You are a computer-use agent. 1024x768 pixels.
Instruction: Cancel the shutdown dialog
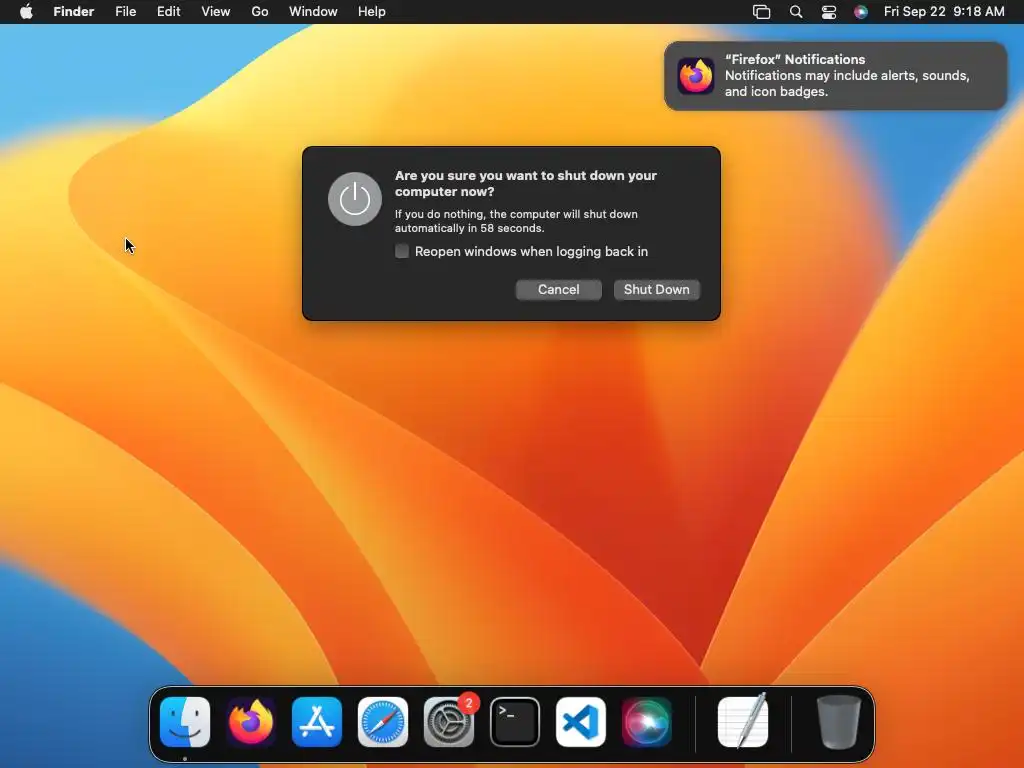pyautogui.click(x=558, y=289)
